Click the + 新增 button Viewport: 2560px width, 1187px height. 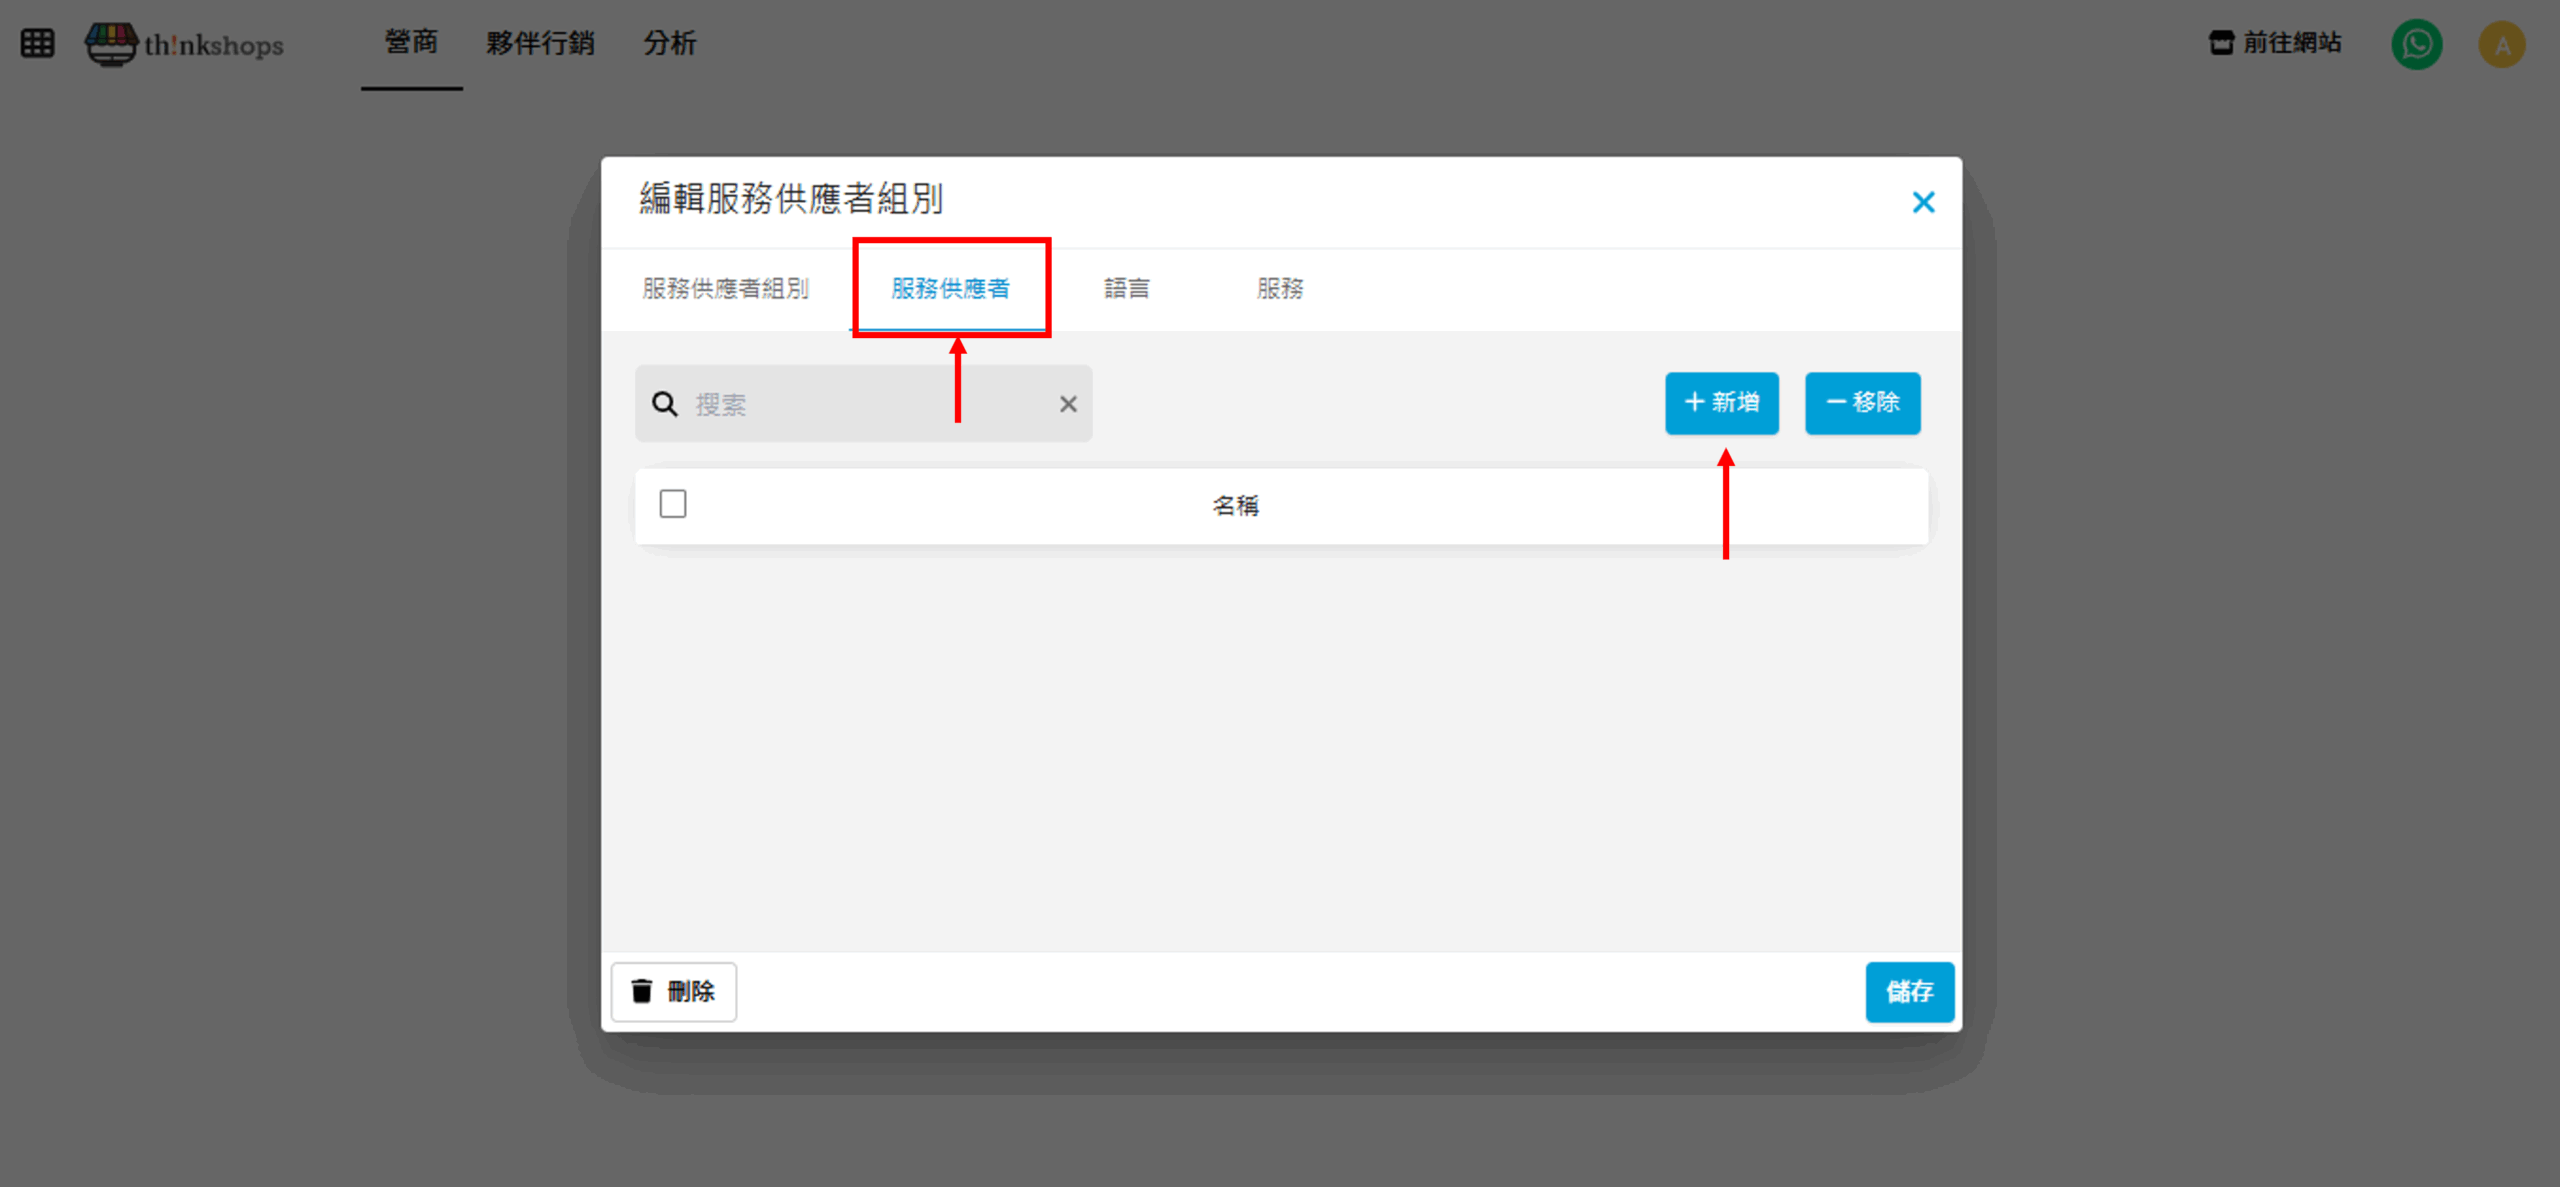[x=1721, y=403]
